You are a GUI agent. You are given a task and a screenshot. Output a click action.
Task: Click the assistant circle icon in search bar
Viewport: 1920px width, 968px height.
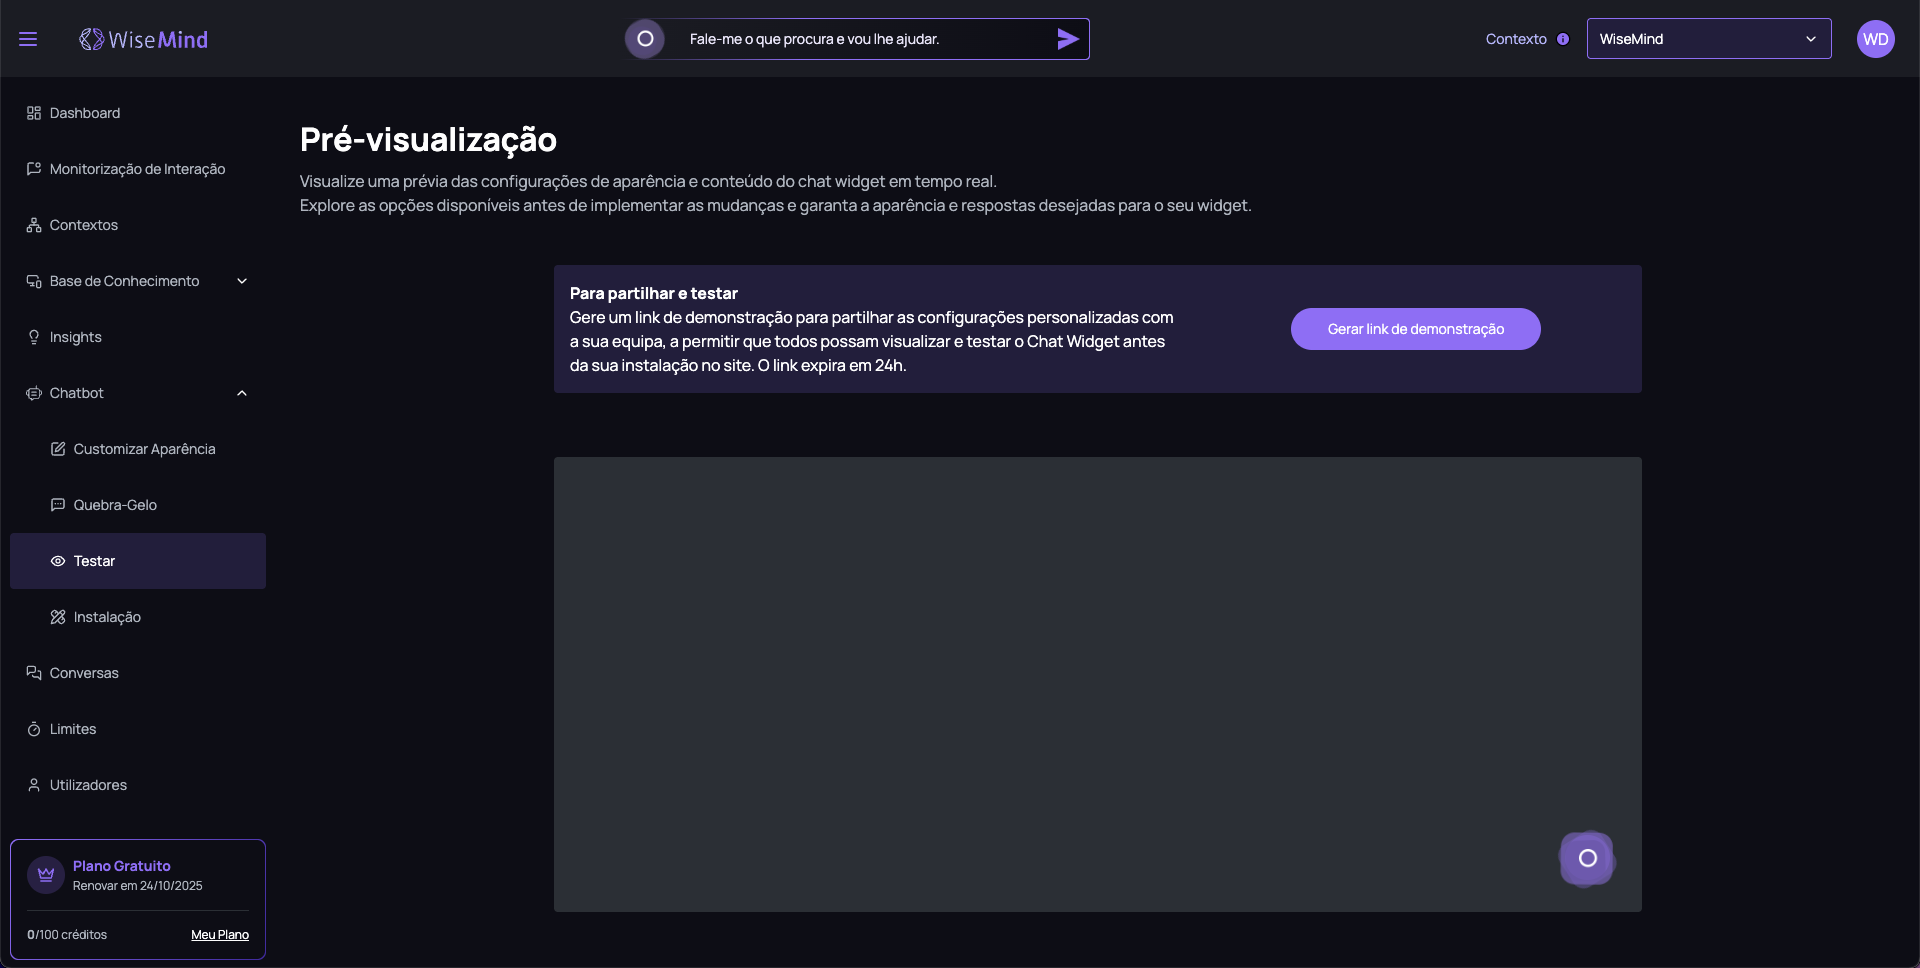pyautogui.click(x=645, y=39)
